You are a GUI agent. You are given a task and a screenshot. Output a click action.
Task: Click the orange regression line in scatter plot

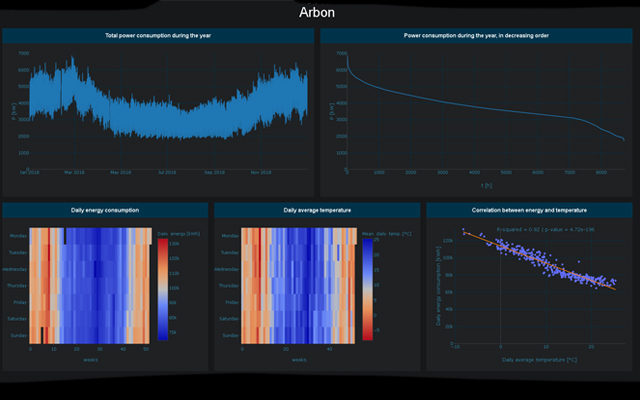click(540, 265)
